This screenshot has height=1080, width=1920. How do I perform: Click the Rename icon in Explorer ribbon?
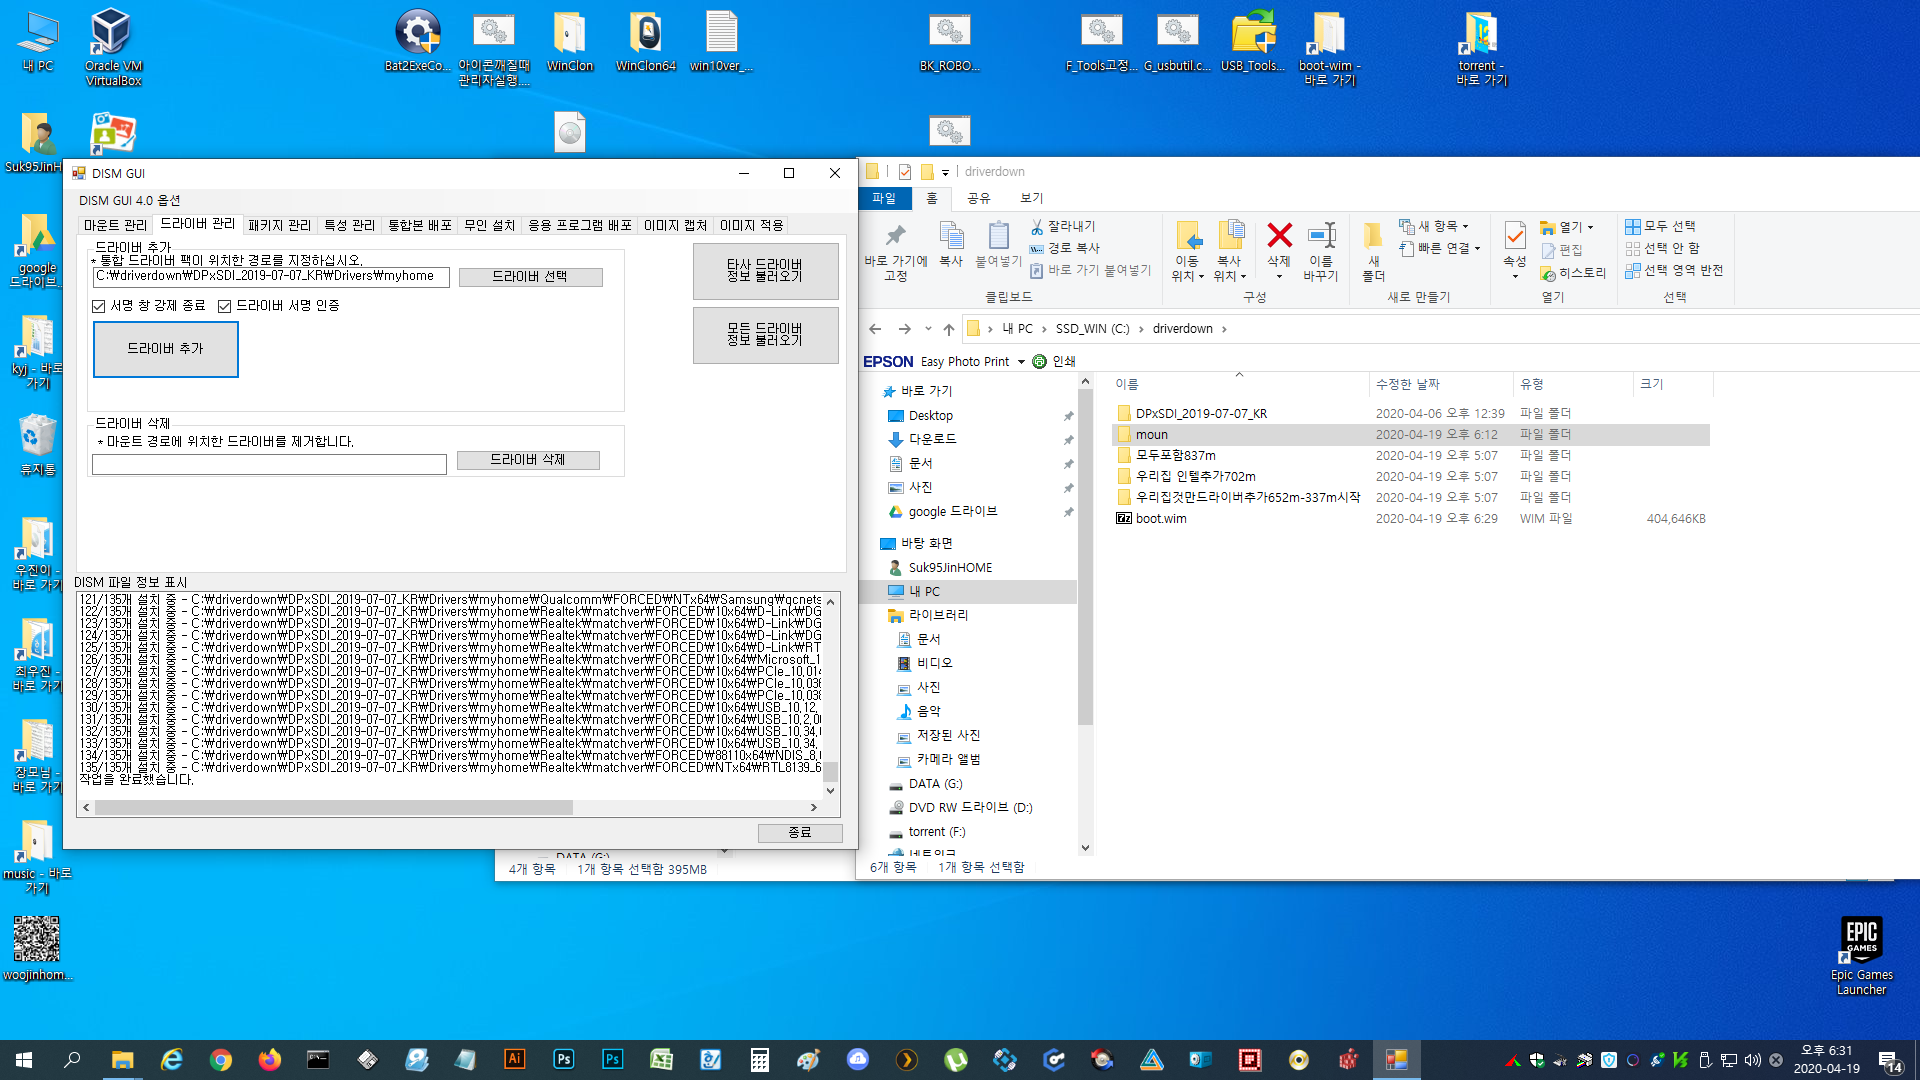click(1321, 235)
